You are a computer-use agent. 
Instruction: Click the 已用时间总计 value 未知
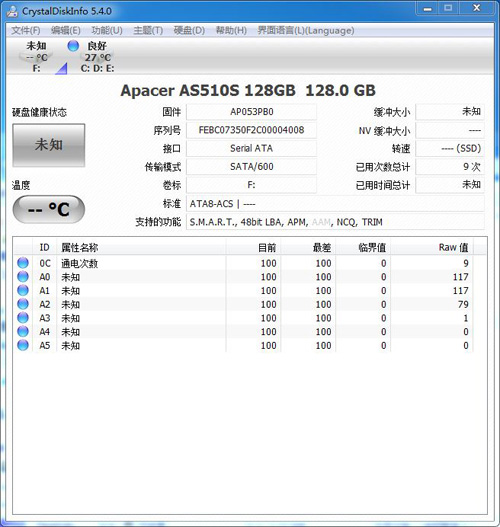point(450,185)
